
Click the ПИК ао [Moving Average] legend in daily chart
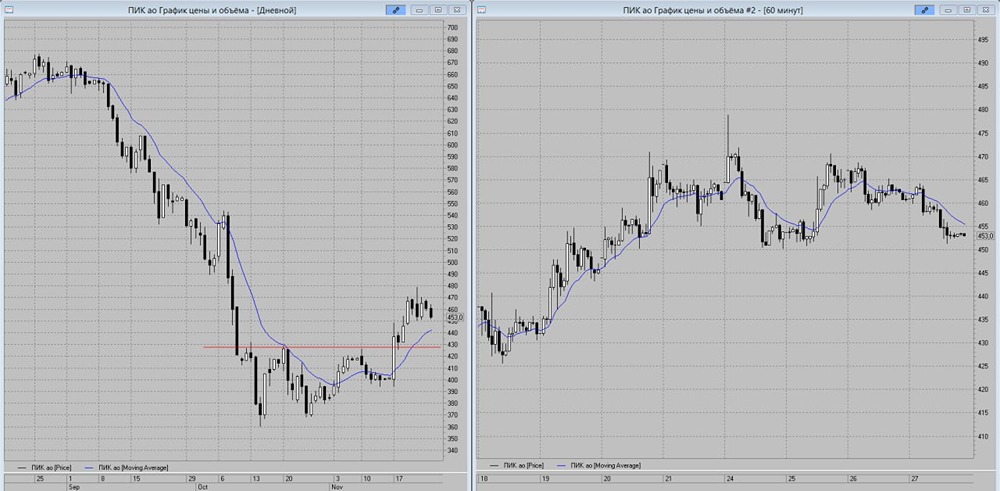(x=126, y=467)
